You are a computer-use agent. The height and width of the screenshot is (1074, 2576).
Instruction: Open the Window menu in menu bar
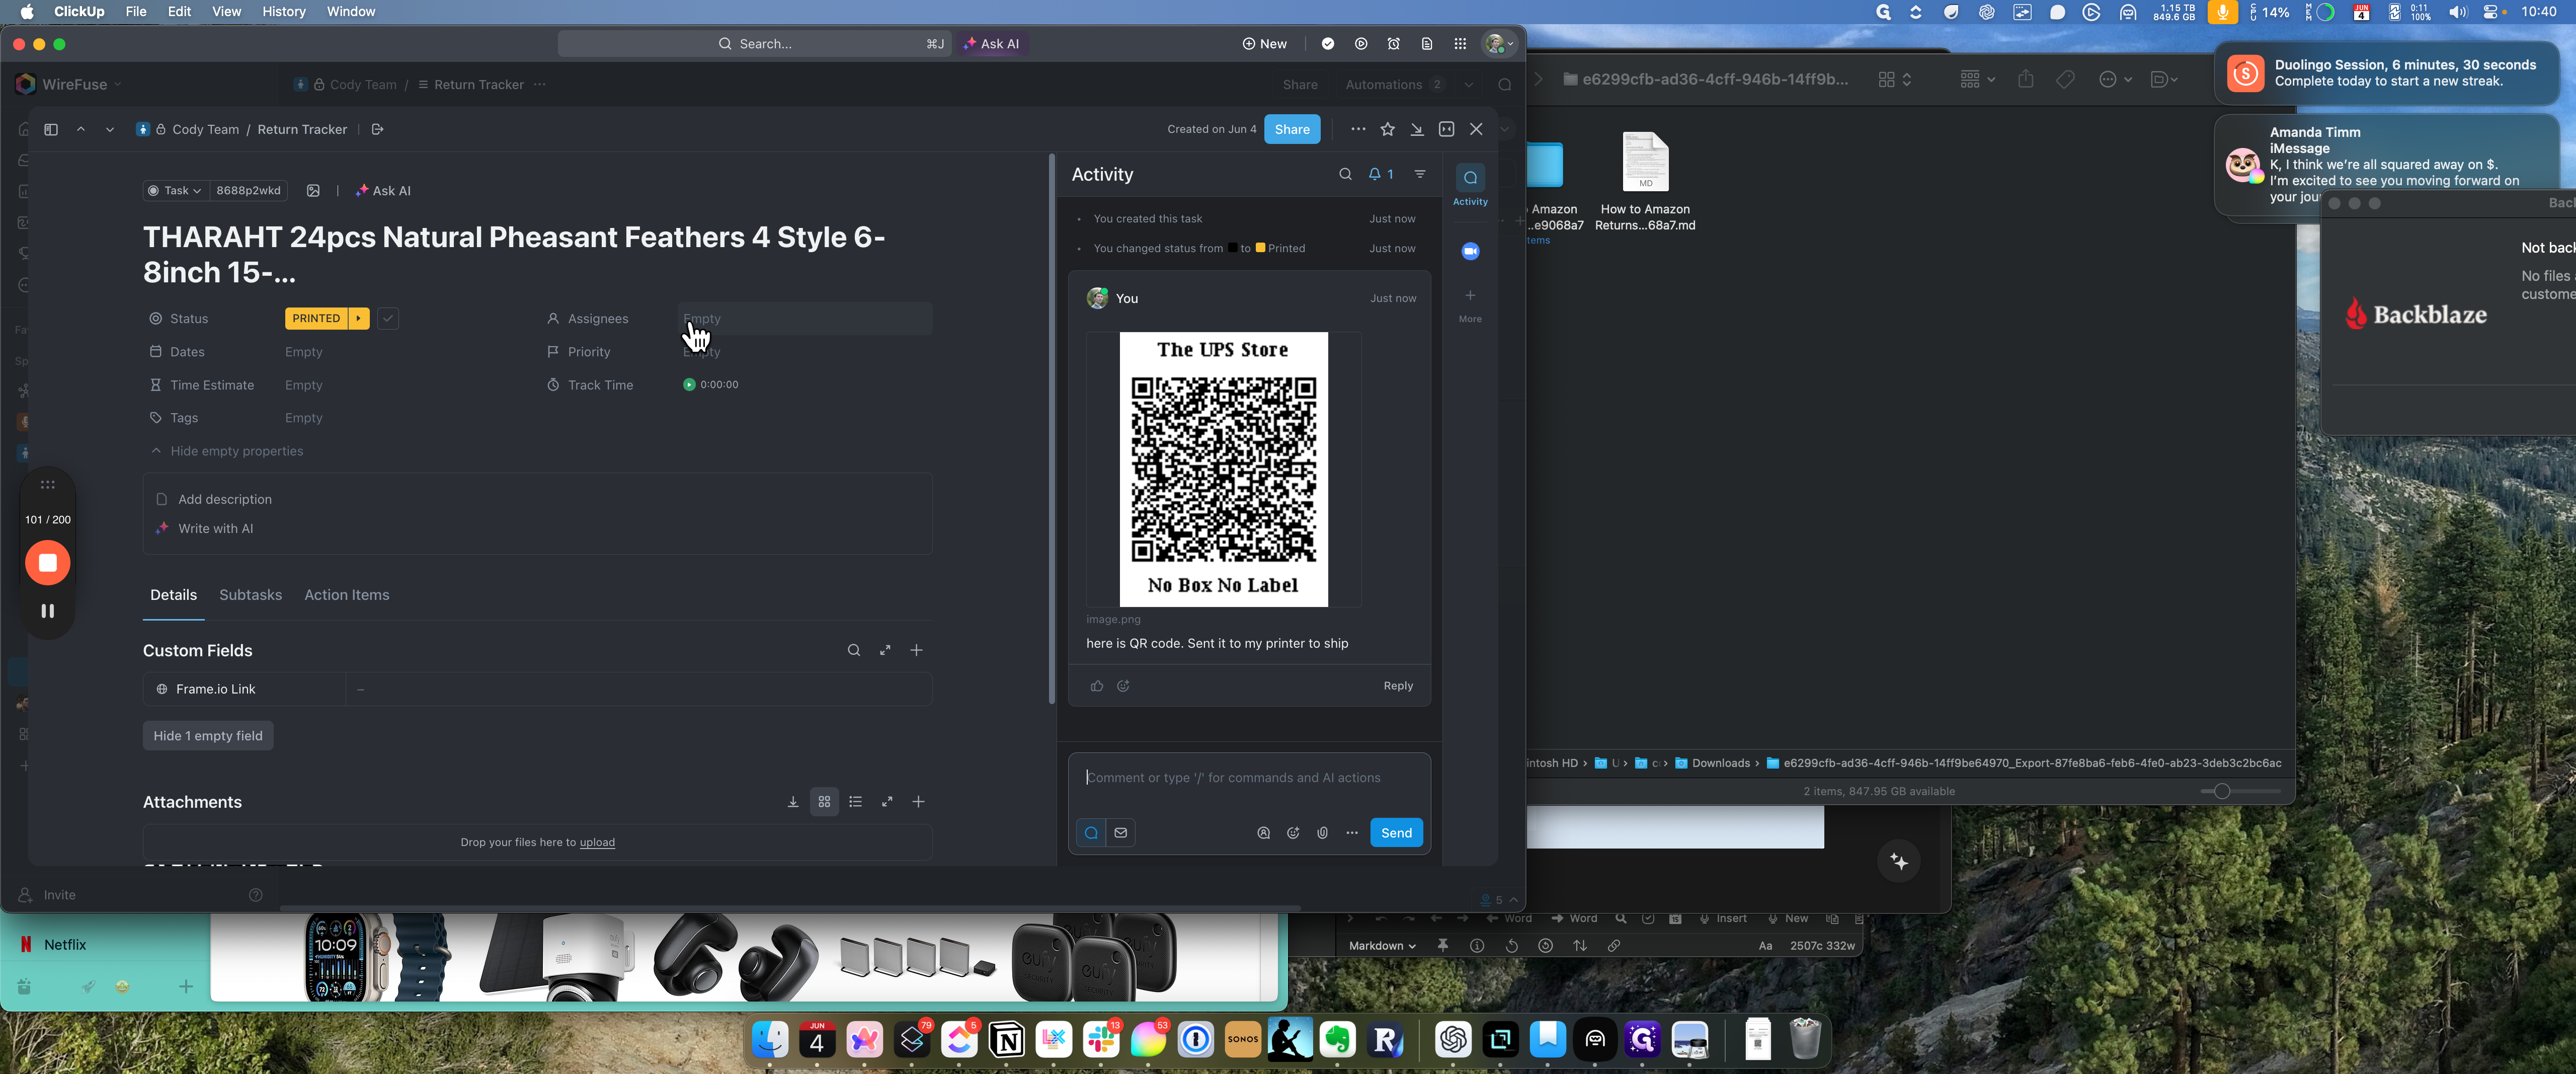[351, 12]
